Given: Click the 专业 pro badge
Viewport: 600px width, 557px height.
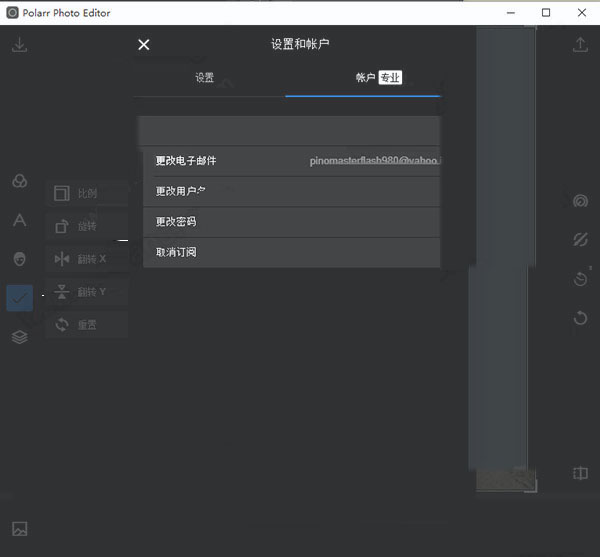Looking at the screenshot, I should 390,78.
